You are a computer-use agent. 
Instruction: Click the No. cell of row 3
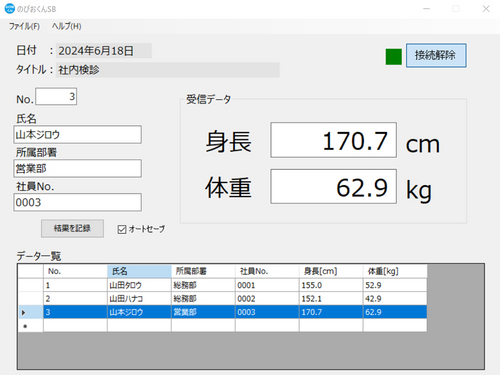[x=75, y=312]
